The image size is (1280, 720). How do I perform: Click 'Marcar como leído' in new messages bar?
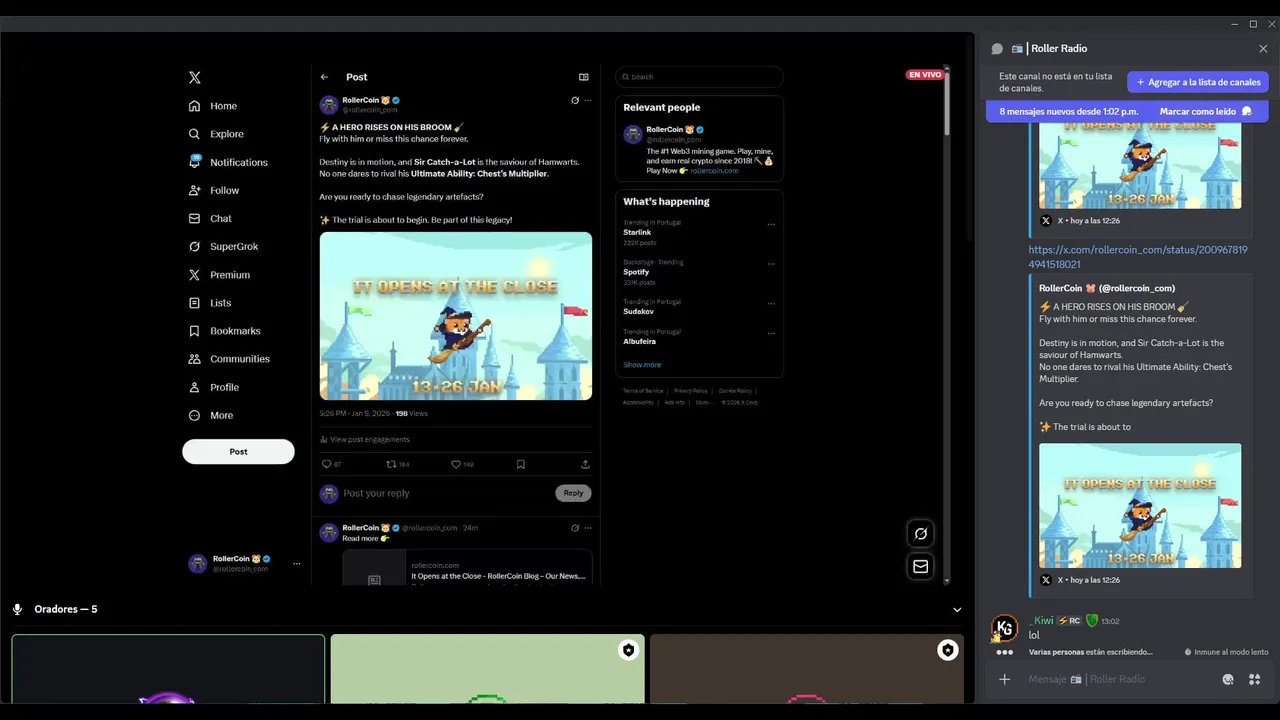[x=1206, y=111]
